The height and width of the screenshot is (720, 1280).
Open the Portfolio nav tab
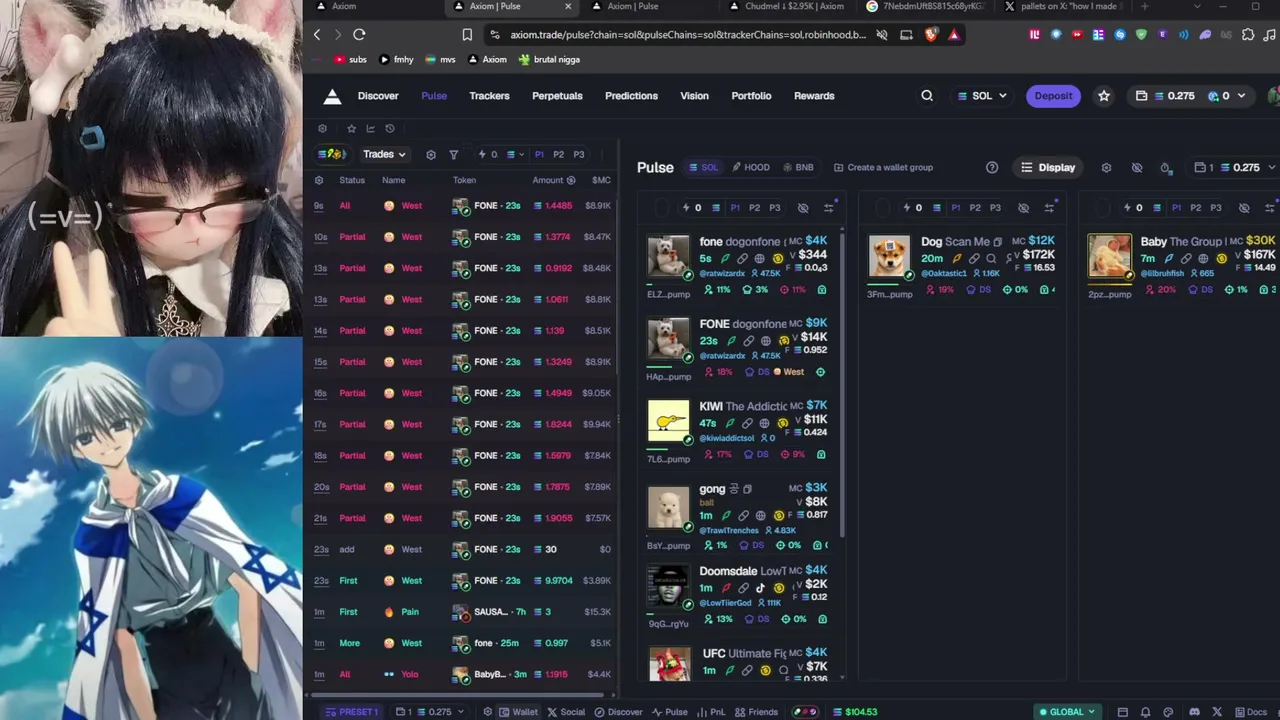[751, 96]
